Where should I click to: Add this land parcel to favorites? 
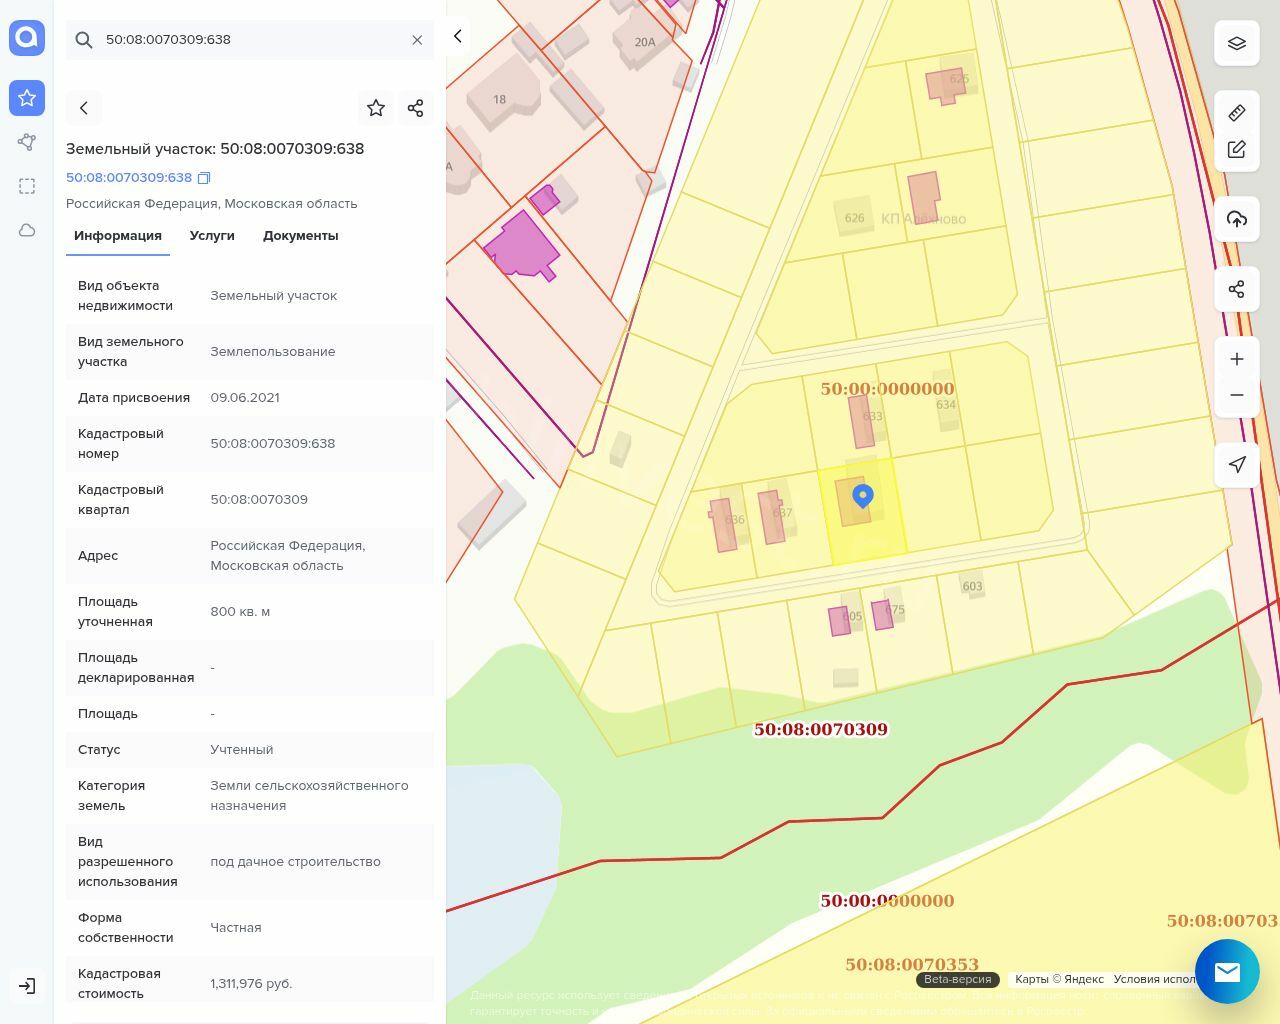pos(376,108)
